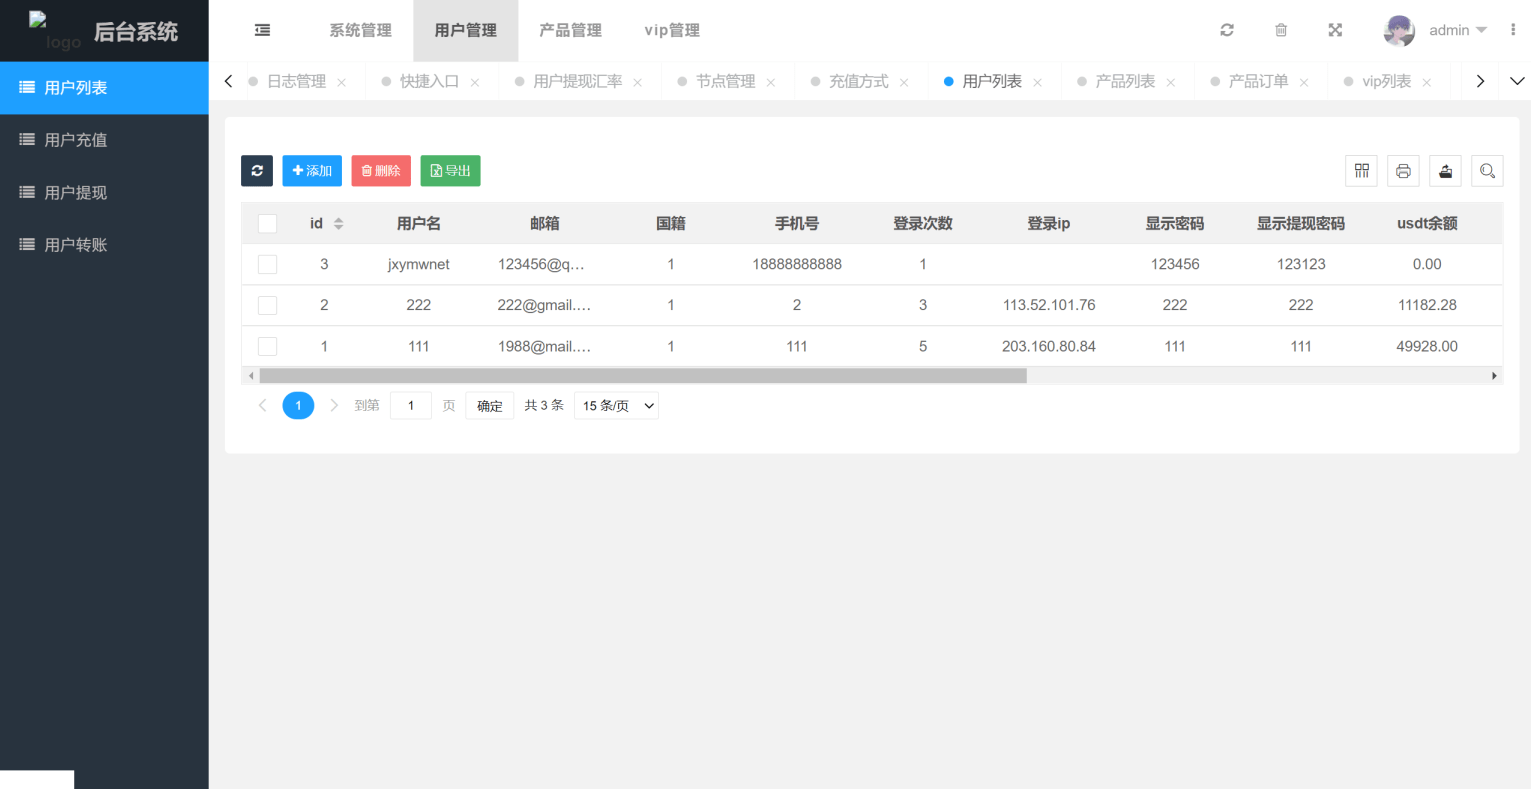
Task: Click the admin avatar image
Action: pyautogui.click(x=1399, y=30)
